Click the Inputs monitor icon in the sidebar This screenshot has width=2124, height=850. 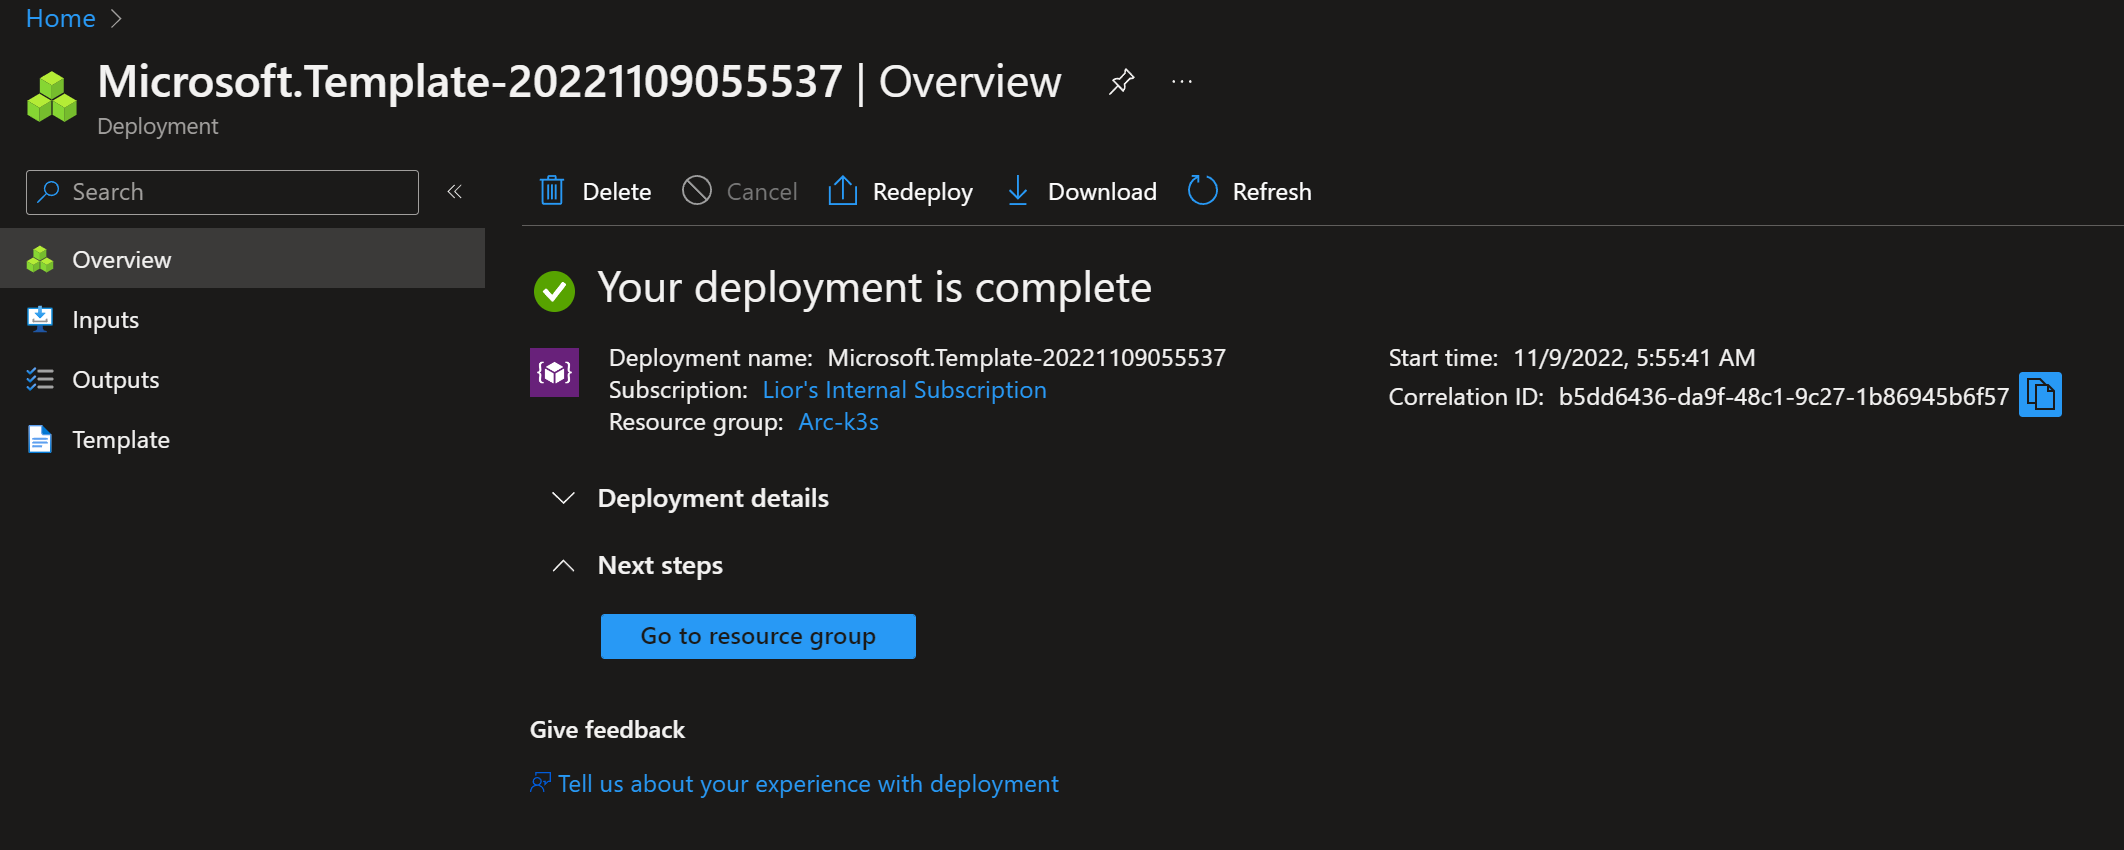[x=40, y=319]
